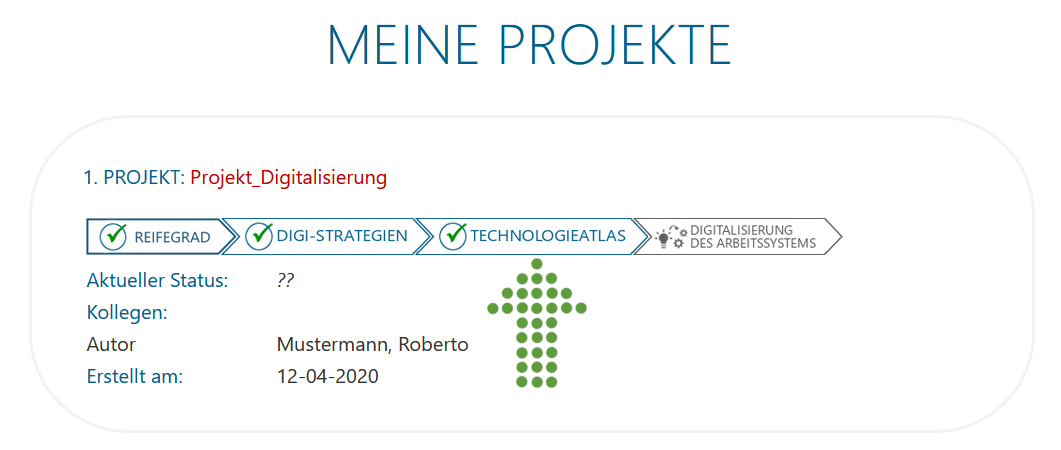Click the checkmark icon beside Digi-Strategien
Screen dimensions: 1061x450
pos(259,235)
